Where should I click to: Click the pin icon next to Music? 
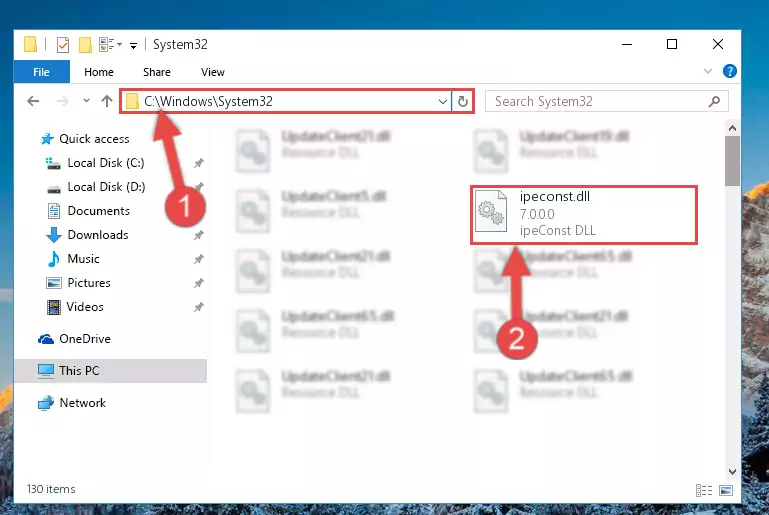198,259
